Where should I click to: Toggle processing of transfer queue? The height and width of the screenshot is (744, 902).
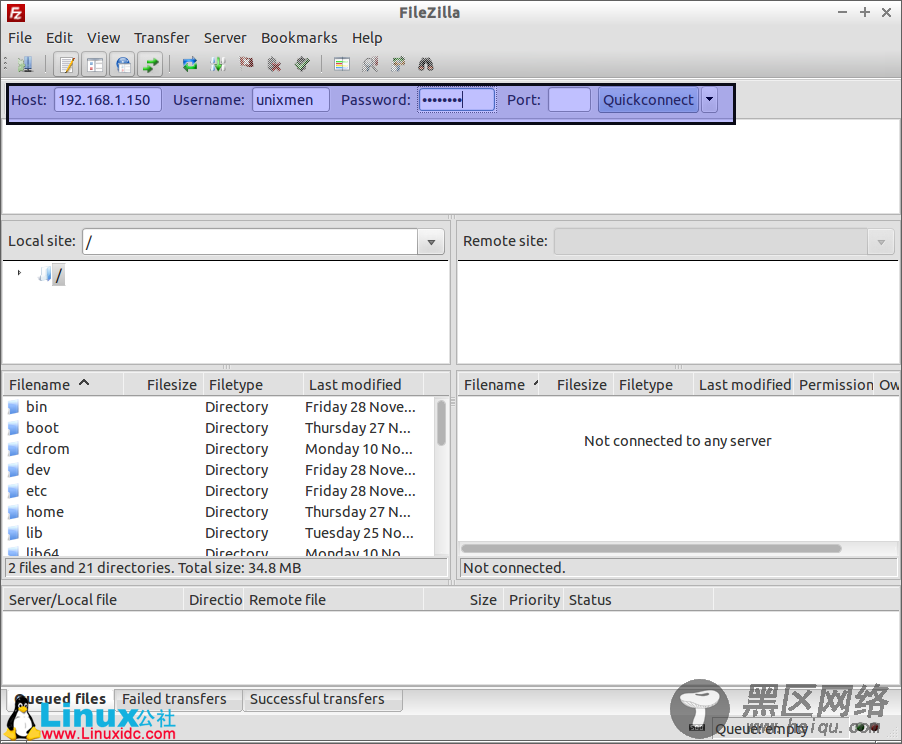218,64
